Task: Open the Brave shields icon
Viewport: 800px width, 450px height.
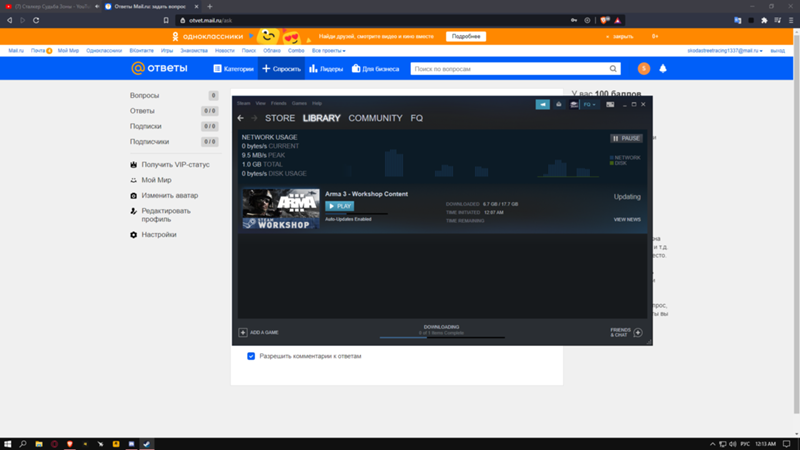Action: coord(605,20)
